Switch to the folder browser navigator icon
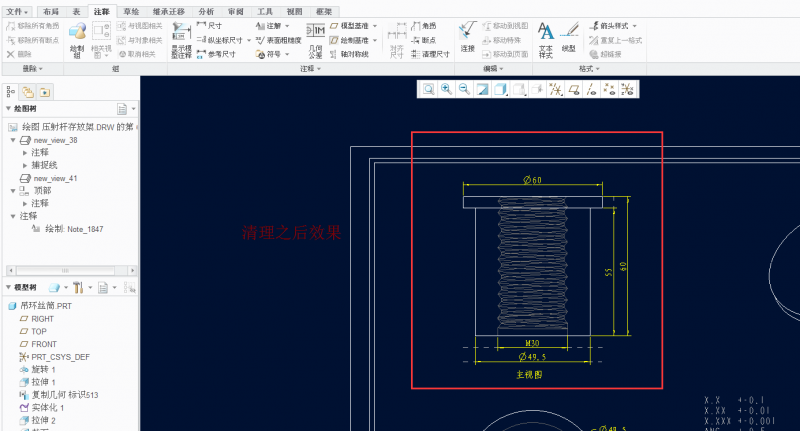Image resolution: width=800 pixels, height=431 pixels. pos(28,92)
